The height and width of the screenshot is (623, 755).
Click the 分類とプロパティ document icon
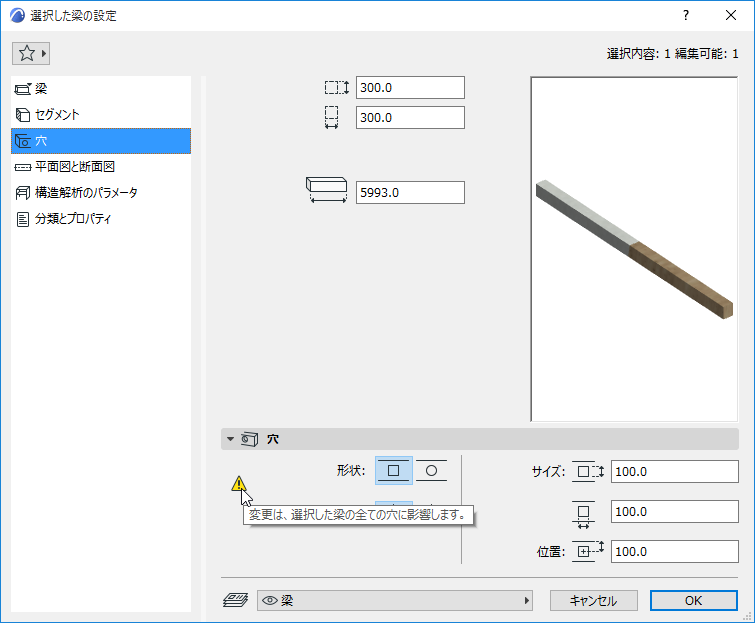pyautogui.click(x=23, y=219)
